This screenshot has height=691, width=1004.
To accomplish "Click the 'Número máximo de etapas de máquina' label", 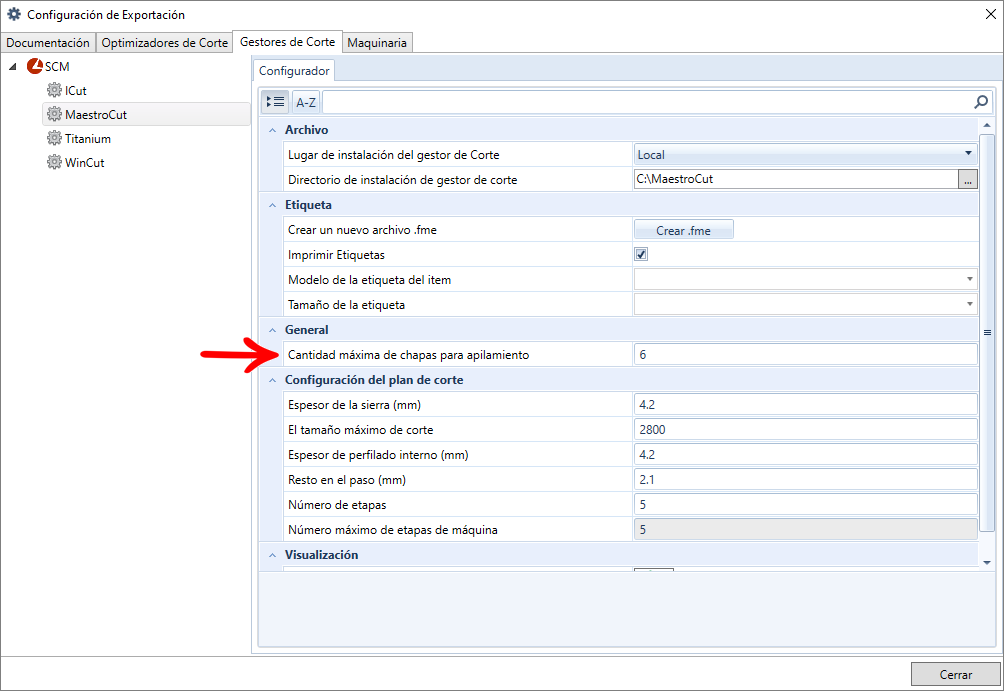I will (x=393, y=530).
